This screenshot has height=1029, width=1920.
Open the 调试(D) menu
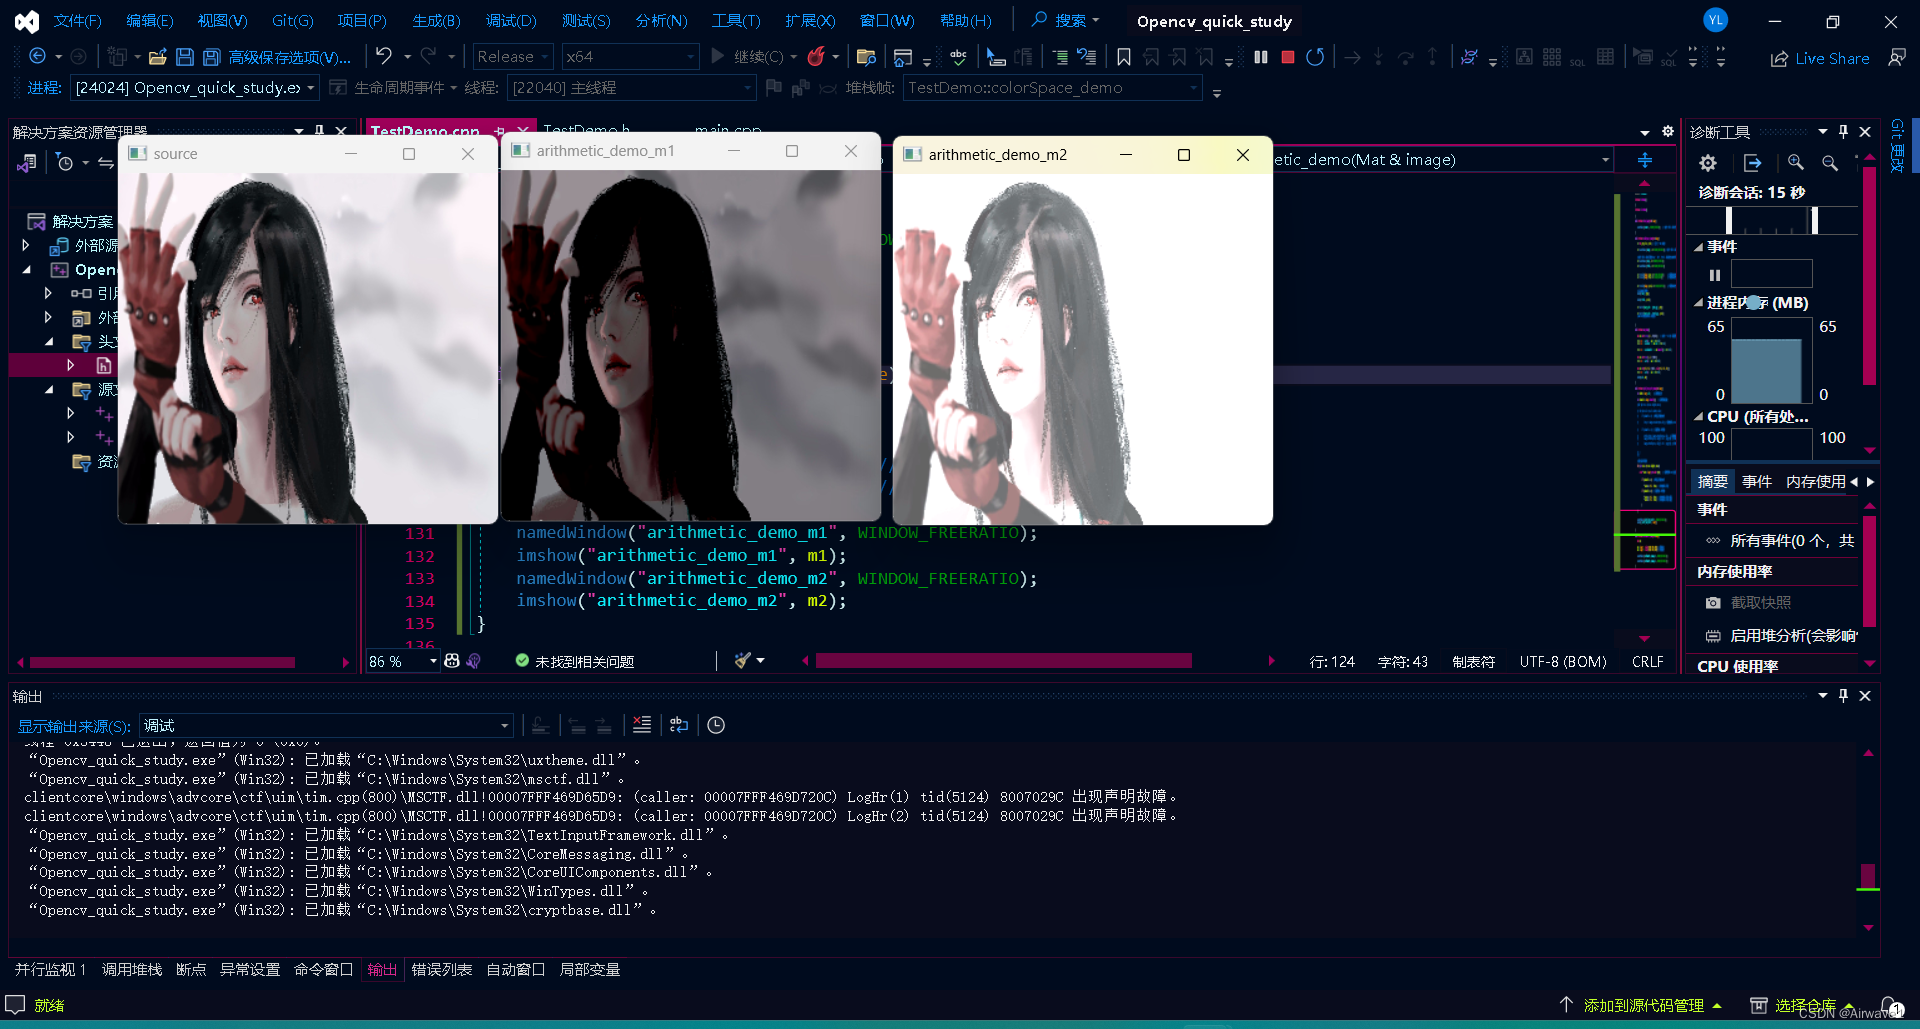[x=511, y=20]
